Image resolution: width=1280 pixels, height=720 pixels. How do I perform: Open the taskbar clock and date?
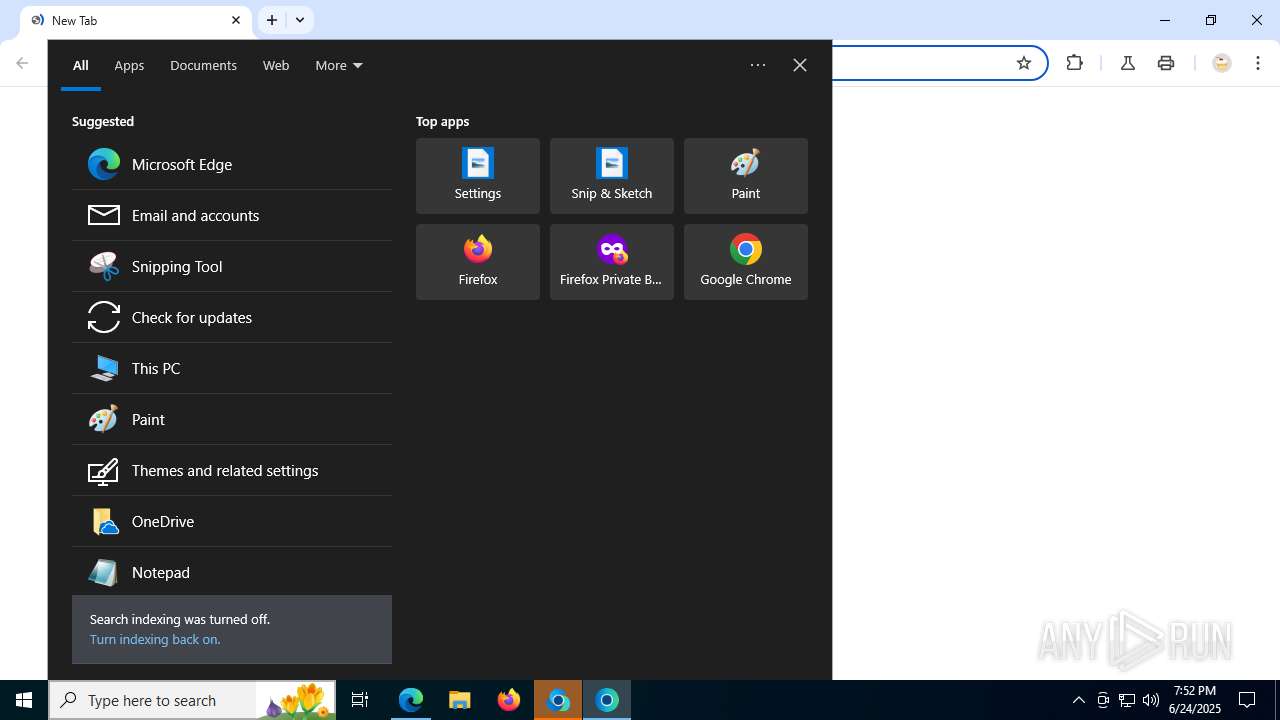coord(1195,700)
